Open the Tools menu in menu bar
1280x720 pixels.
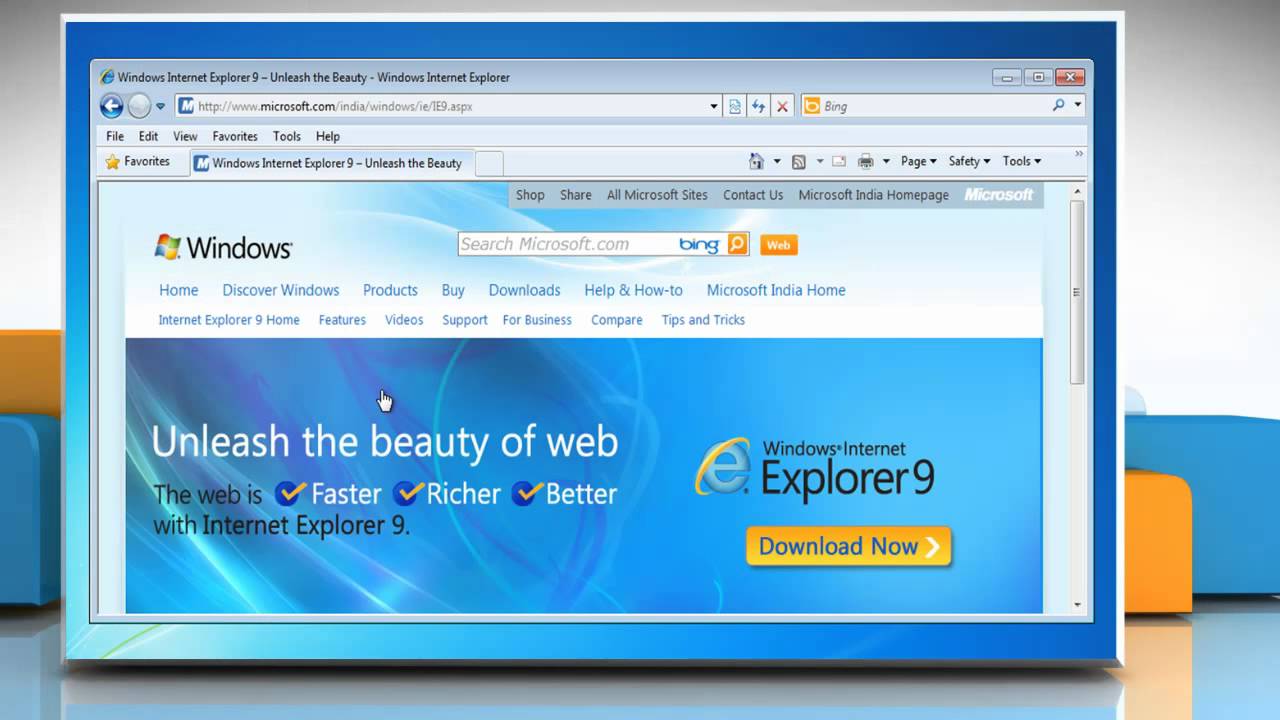point(287,136)
